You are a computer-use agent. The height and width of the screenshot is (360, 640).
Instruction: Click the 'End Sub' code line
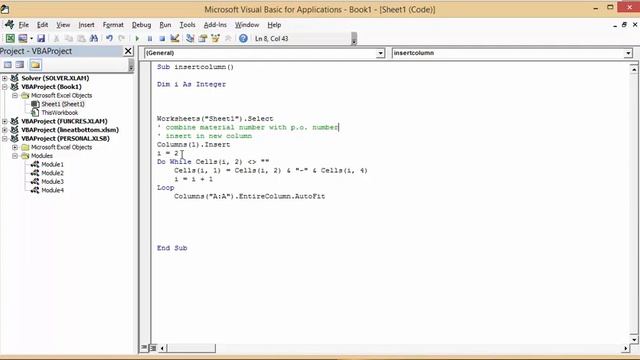(172, 248)
